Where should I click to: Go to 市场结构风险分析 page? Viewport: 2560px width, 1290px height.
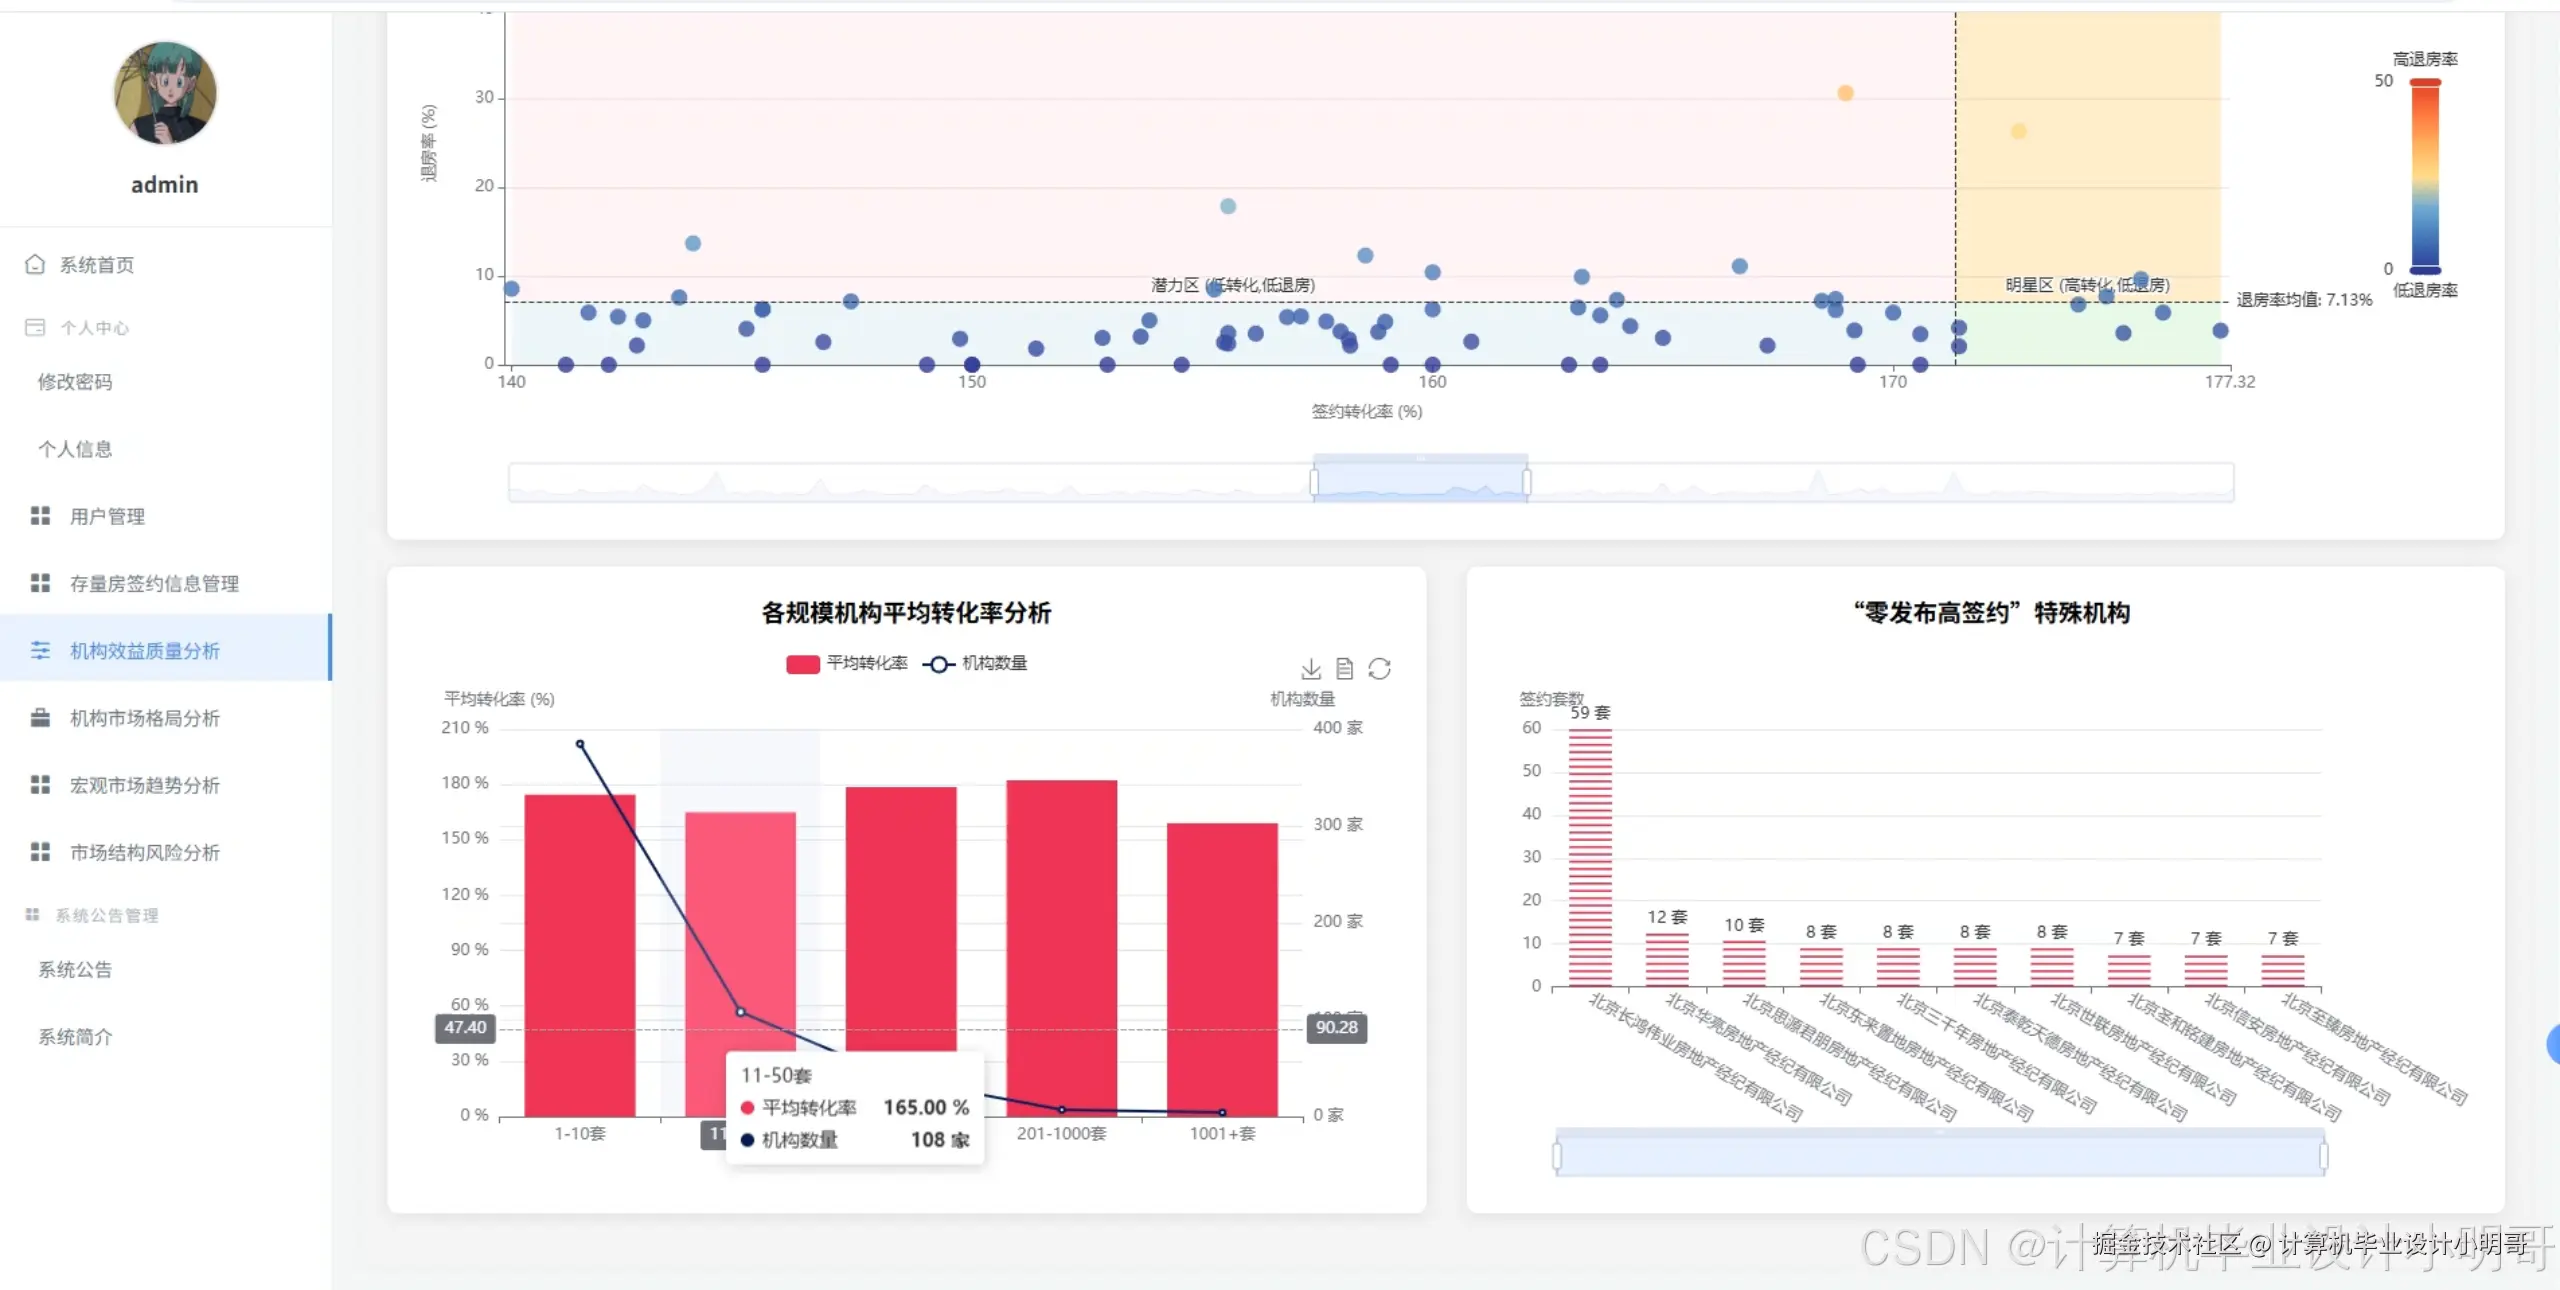144,853
